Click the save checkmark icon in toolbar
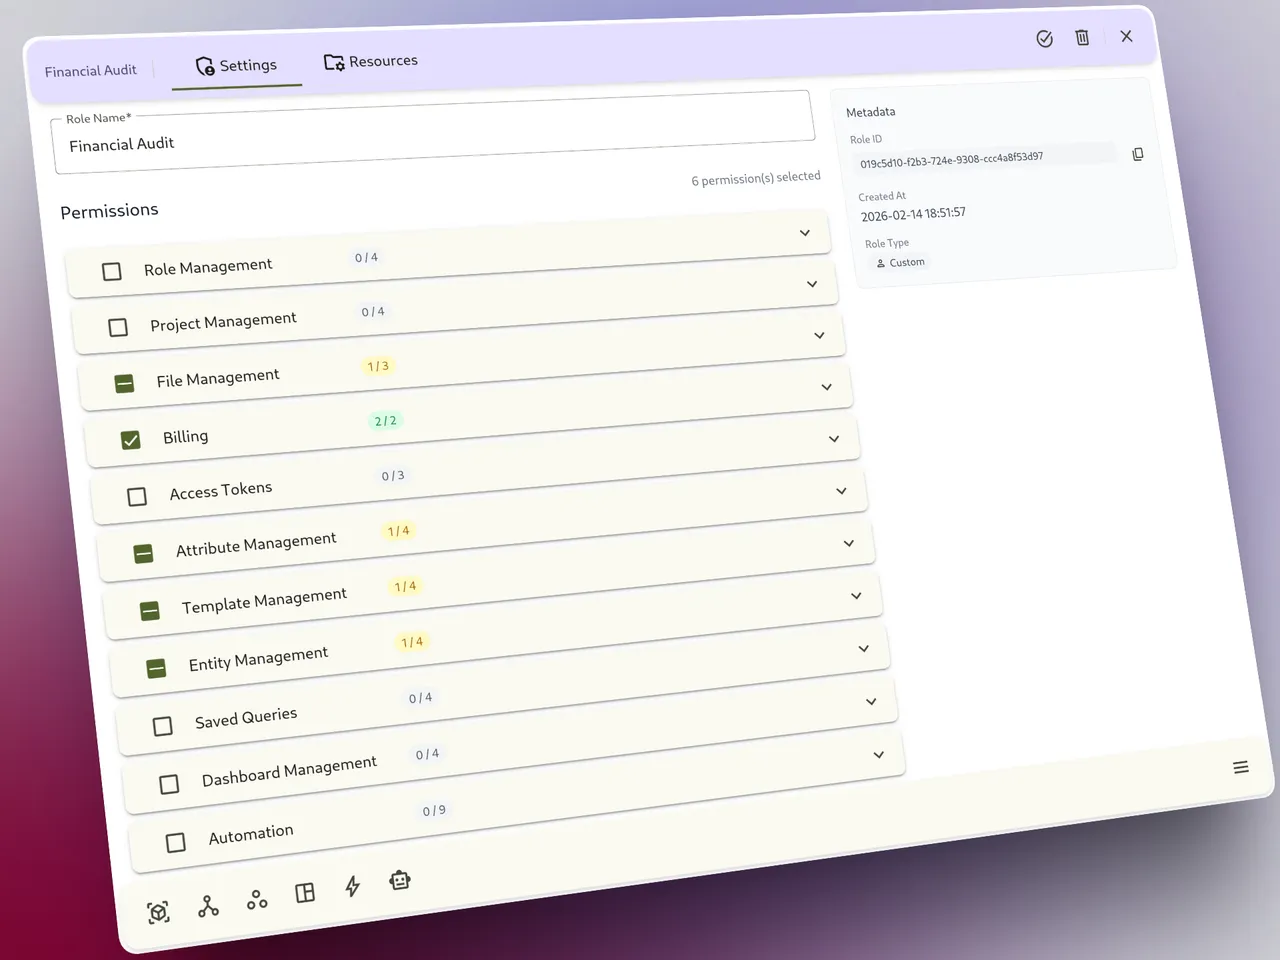Image resolution: width=1280 pixels, height=960 pixels. pos(1044,38)
